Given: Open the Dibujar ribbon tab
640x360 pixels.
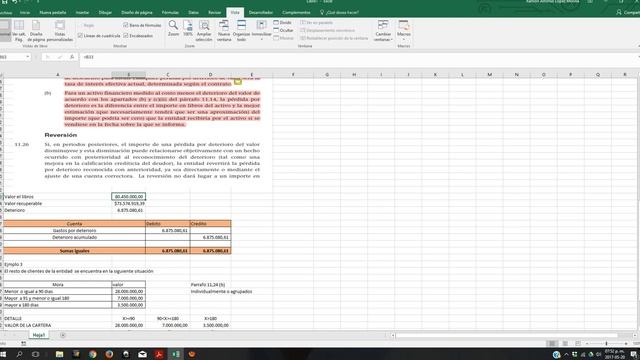Looking at the screenshot, I should coord(105,13).
